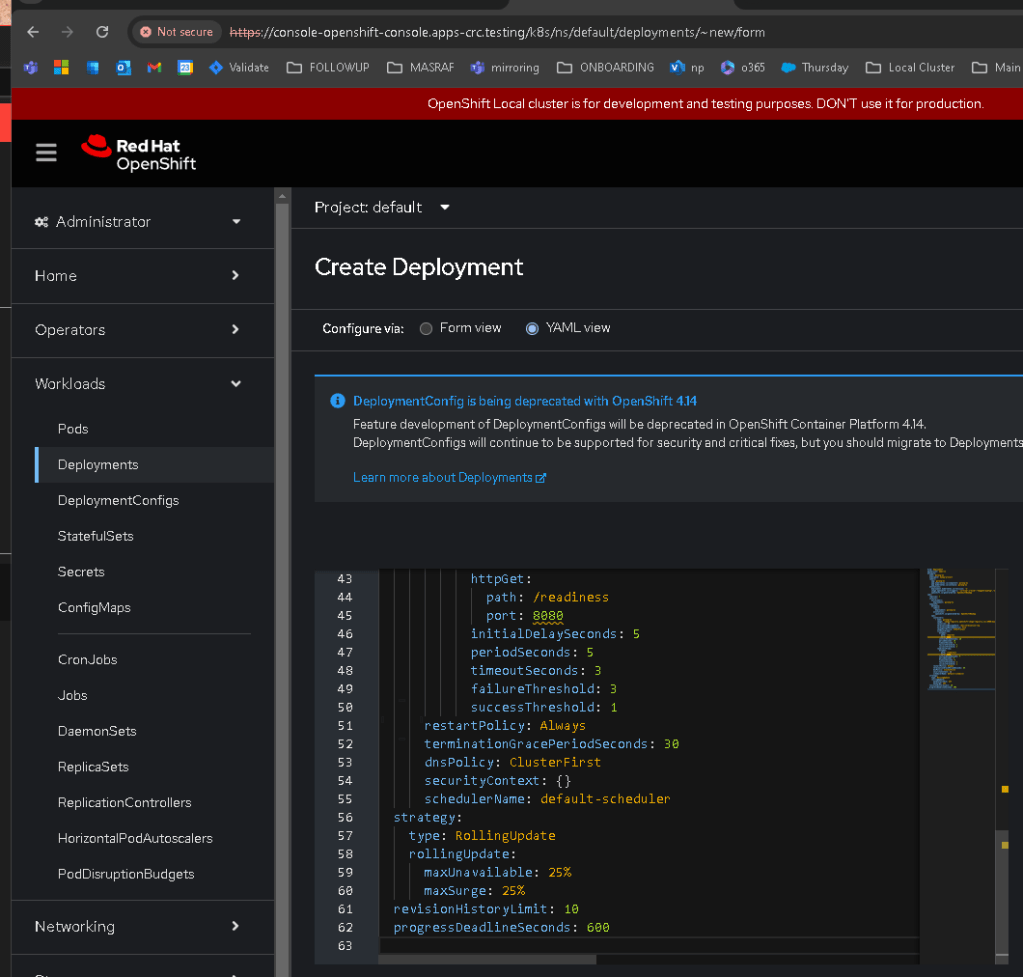The height and width of the screenshot is (977, 1023).
Task: Open the Microsoft colored squares bookmark
Action: 61,67
